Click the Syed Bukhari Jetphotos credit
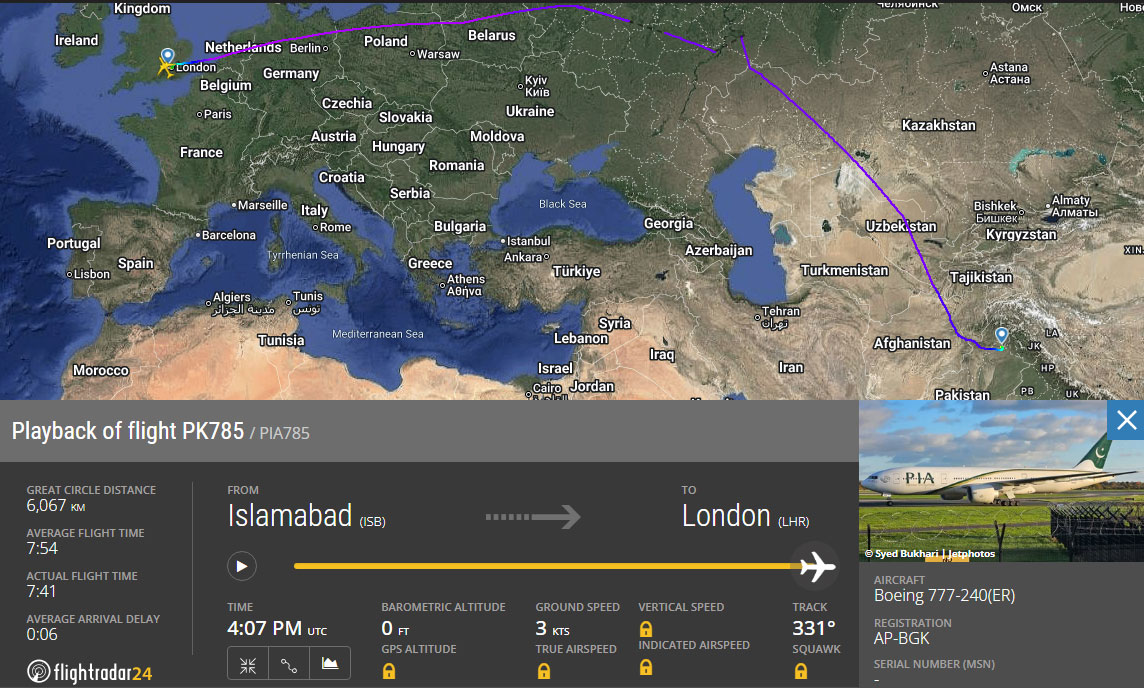Screen dimensions: 1144x688 coord(930,554)
